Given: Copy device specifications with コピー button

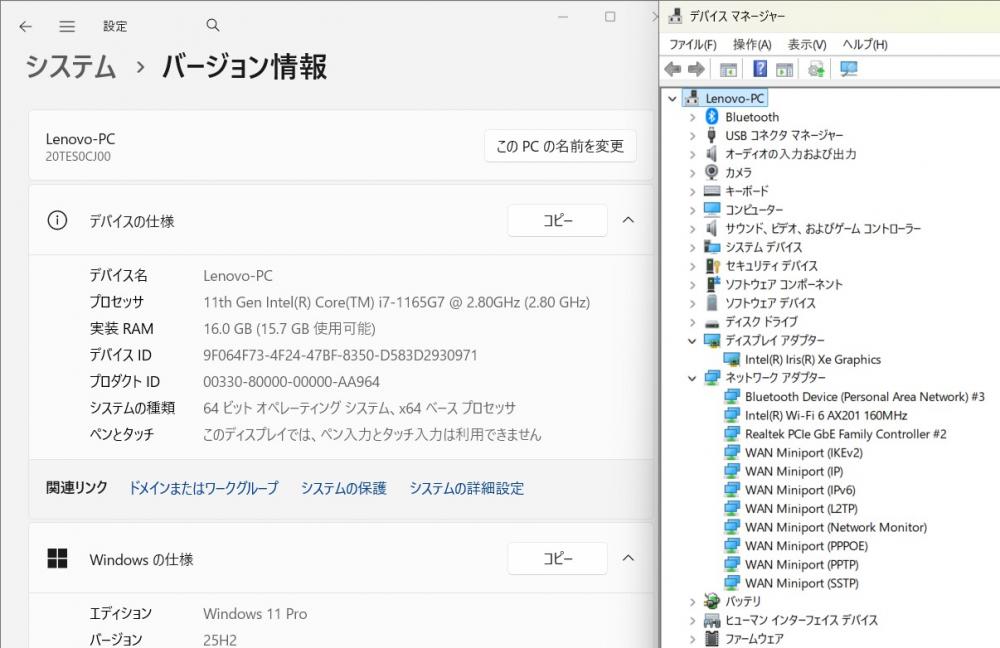Looking at the screenshot, I should [x=557, y=221].
